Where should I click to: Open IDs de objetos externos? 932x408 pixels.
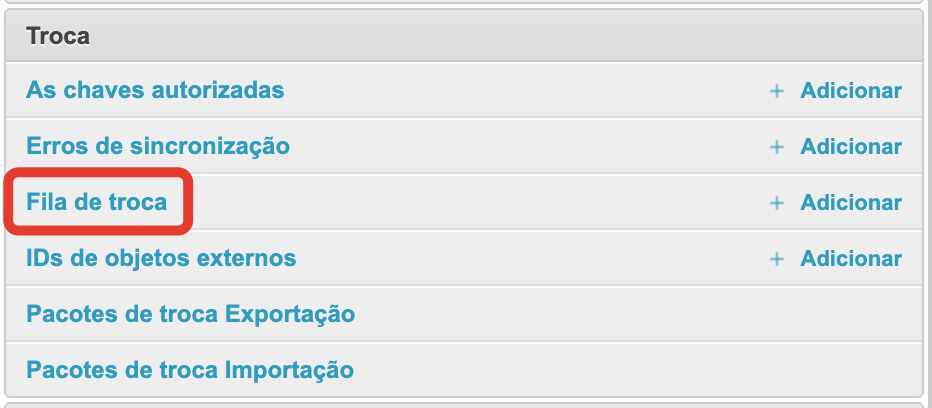[161, 258]
